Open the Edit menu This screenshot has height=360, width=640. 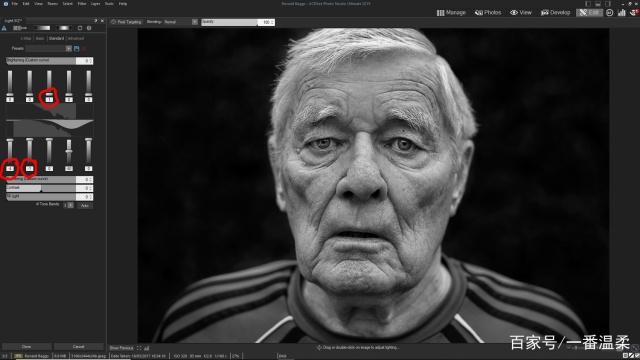tap(26, 4)
